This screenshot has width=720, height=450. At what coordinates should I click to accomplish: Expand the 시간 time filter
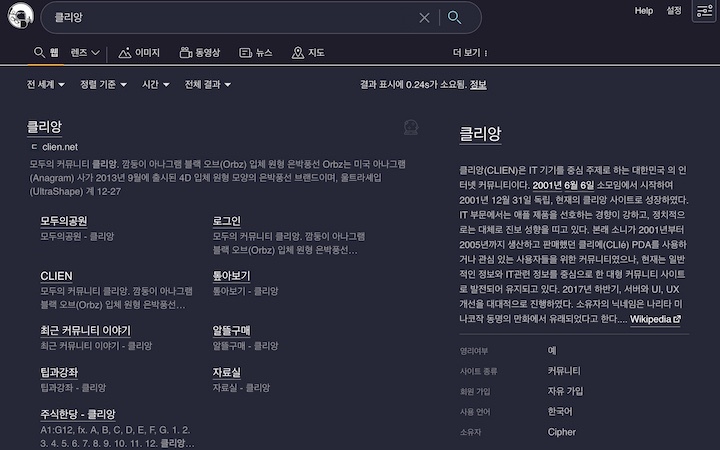pos(156,84)
